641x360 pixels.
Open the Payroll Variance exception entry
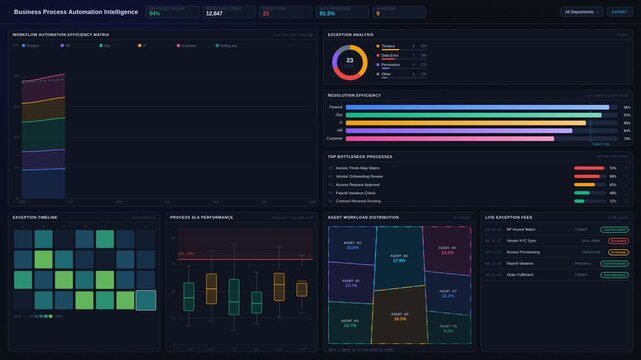[x=556, y=264]
